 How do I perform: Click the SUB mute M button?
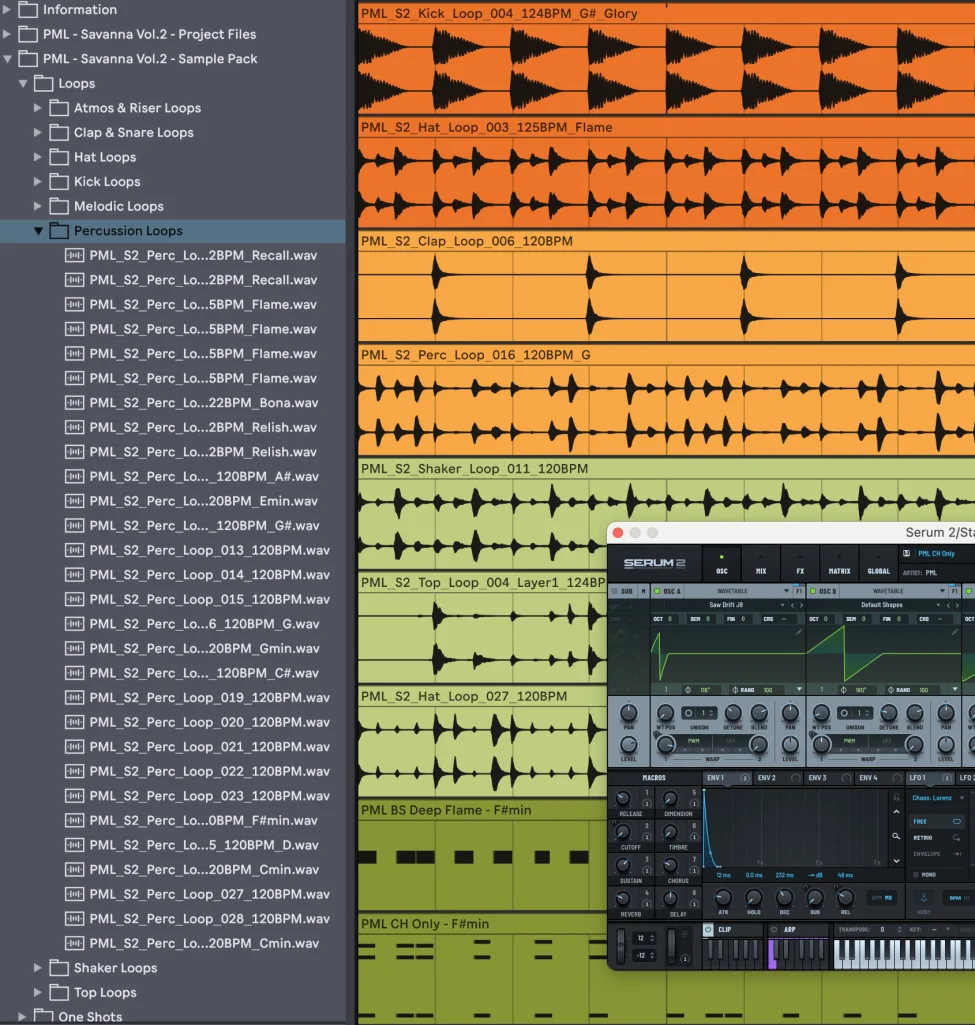643,591
